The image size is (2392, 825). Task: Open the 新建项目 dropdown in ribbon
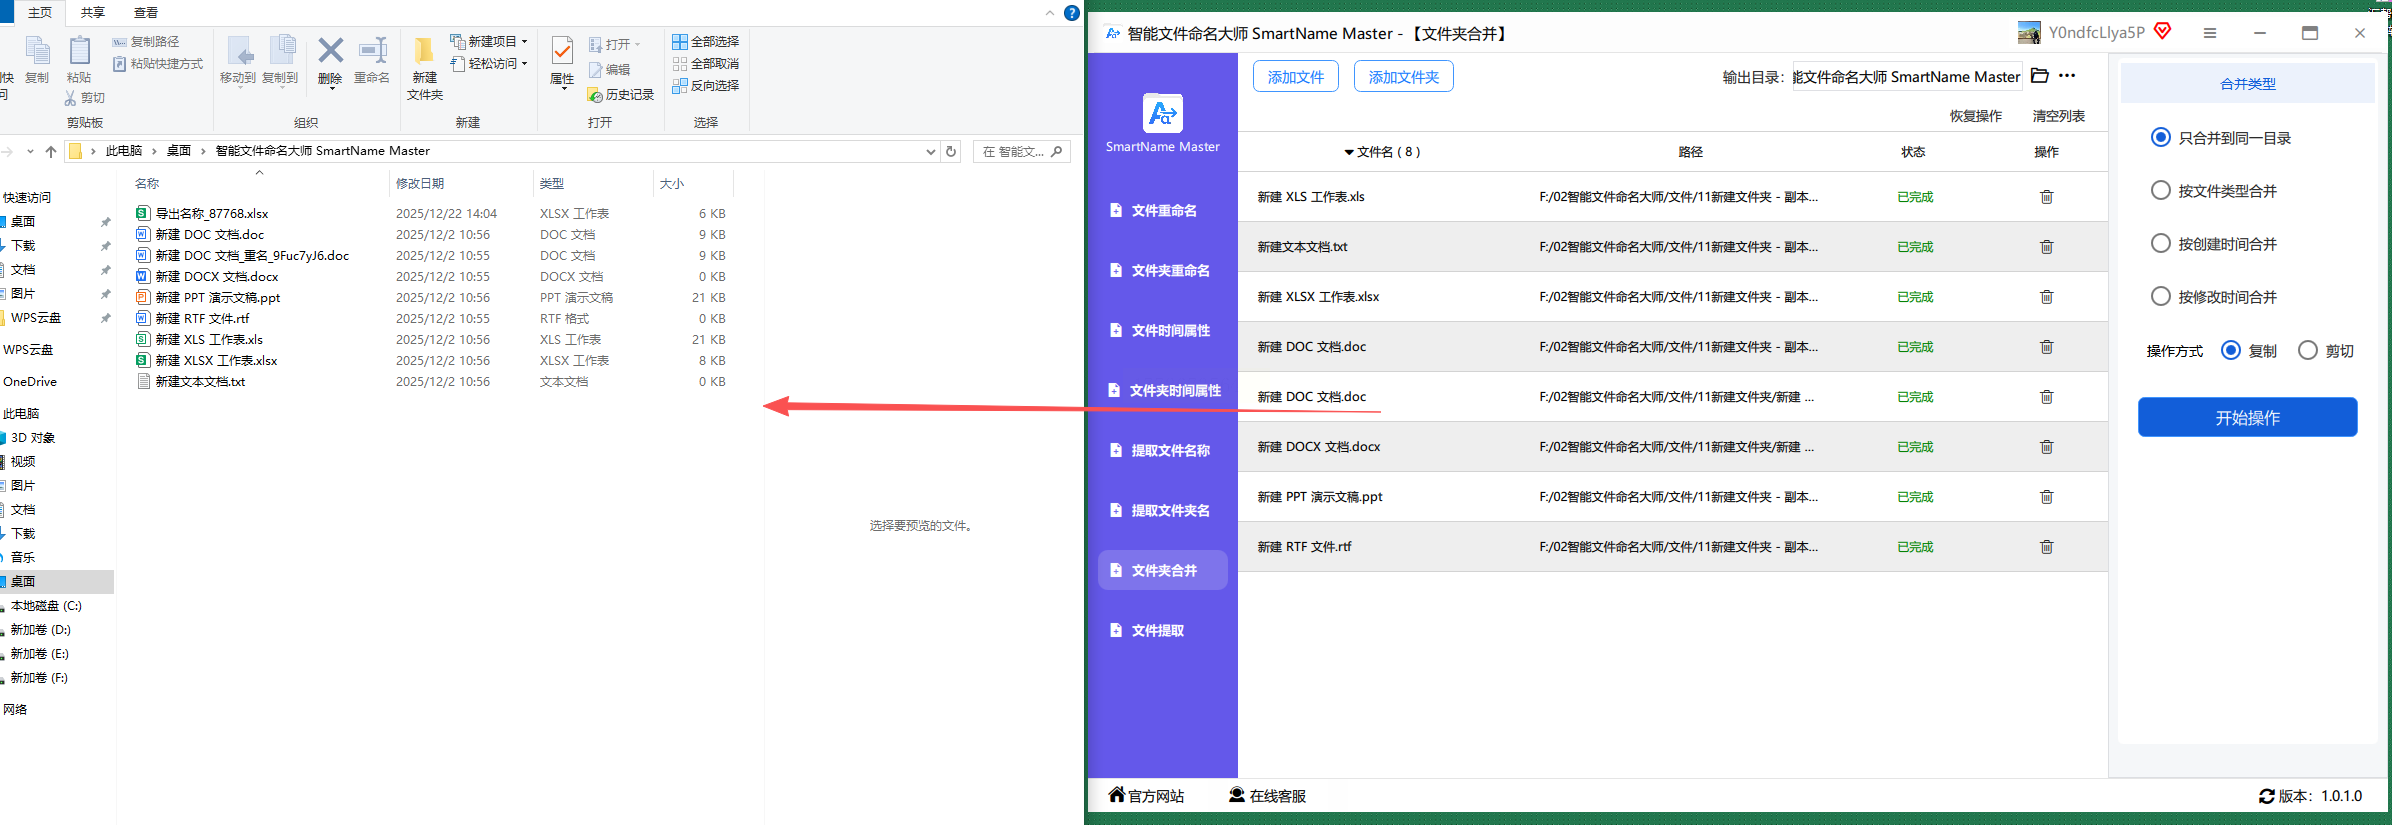coord(490,41)
